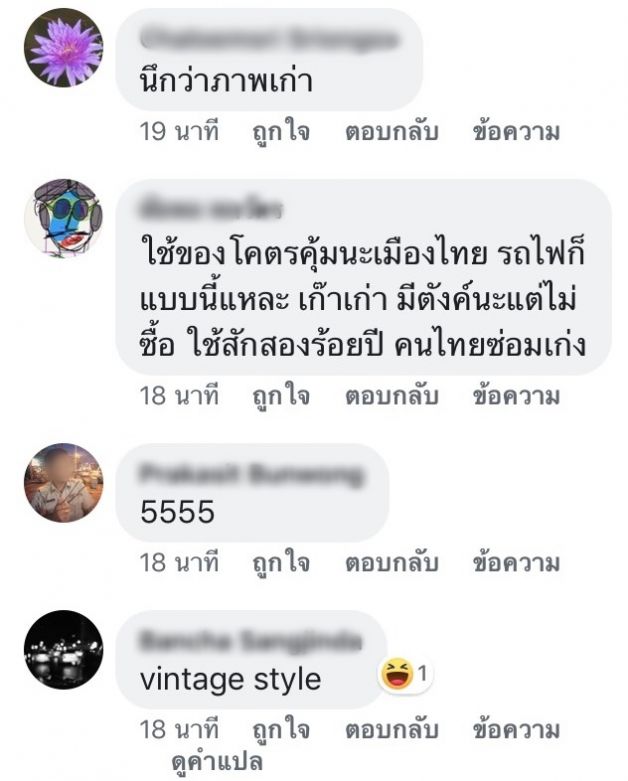Click ดูคำแปล to see translation

217,762
